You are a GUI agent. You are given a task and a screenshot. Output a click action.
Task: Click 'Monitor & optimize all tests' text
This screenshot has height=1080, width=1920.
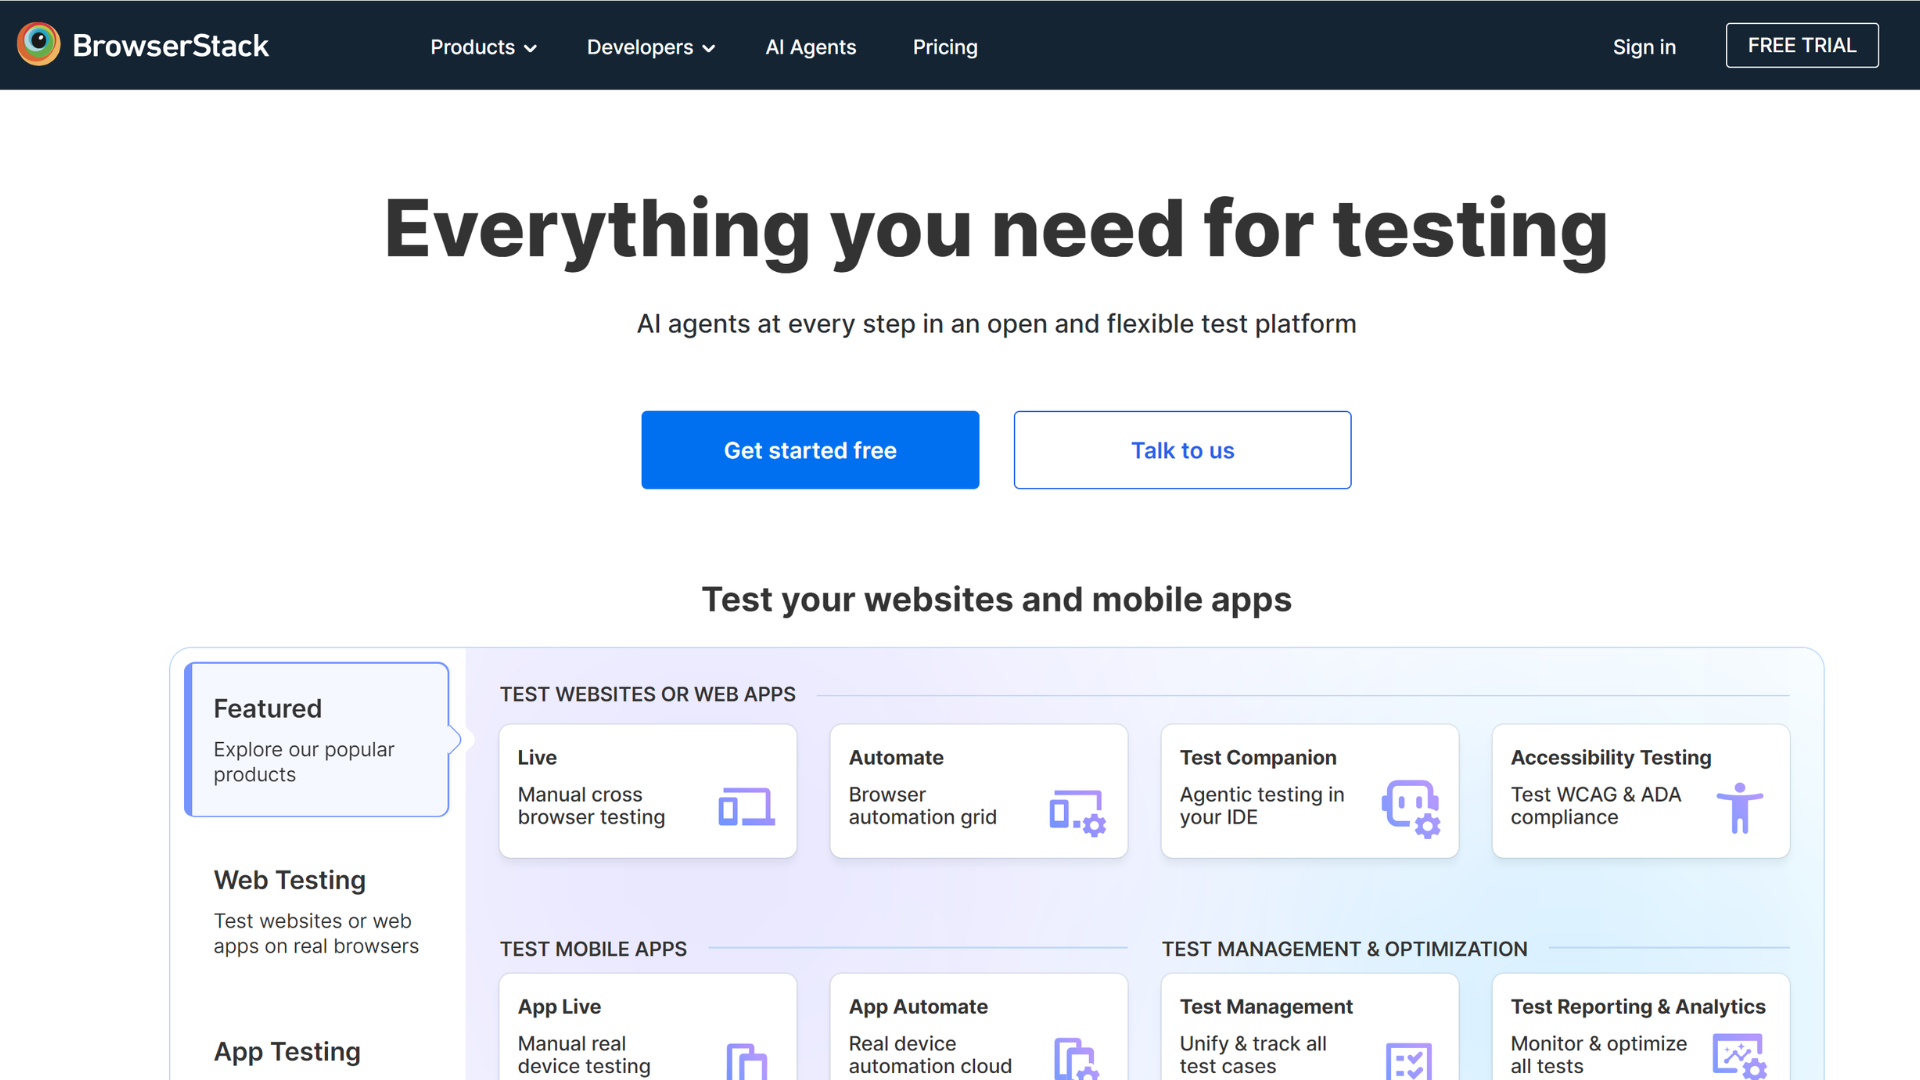1598,1054
